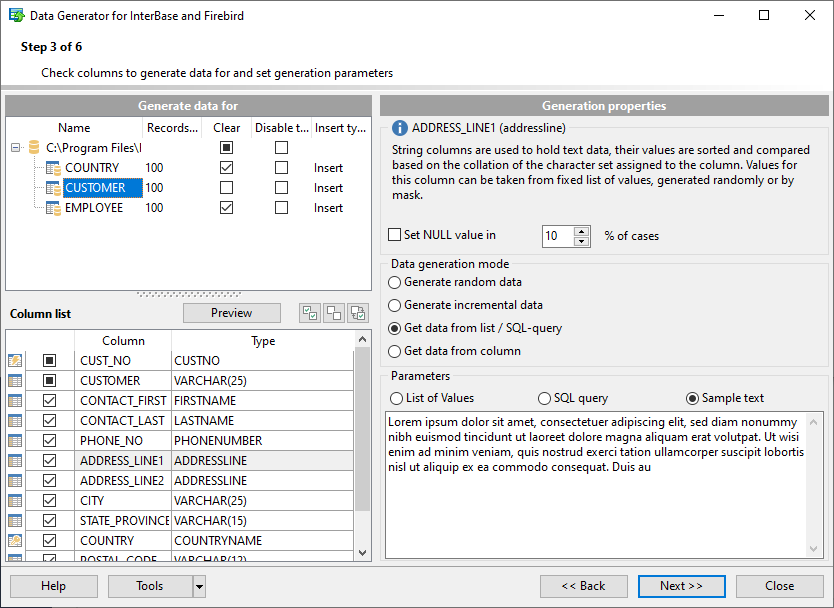Click the Clear column header
834x608 pixels.
tap(227, 128)
